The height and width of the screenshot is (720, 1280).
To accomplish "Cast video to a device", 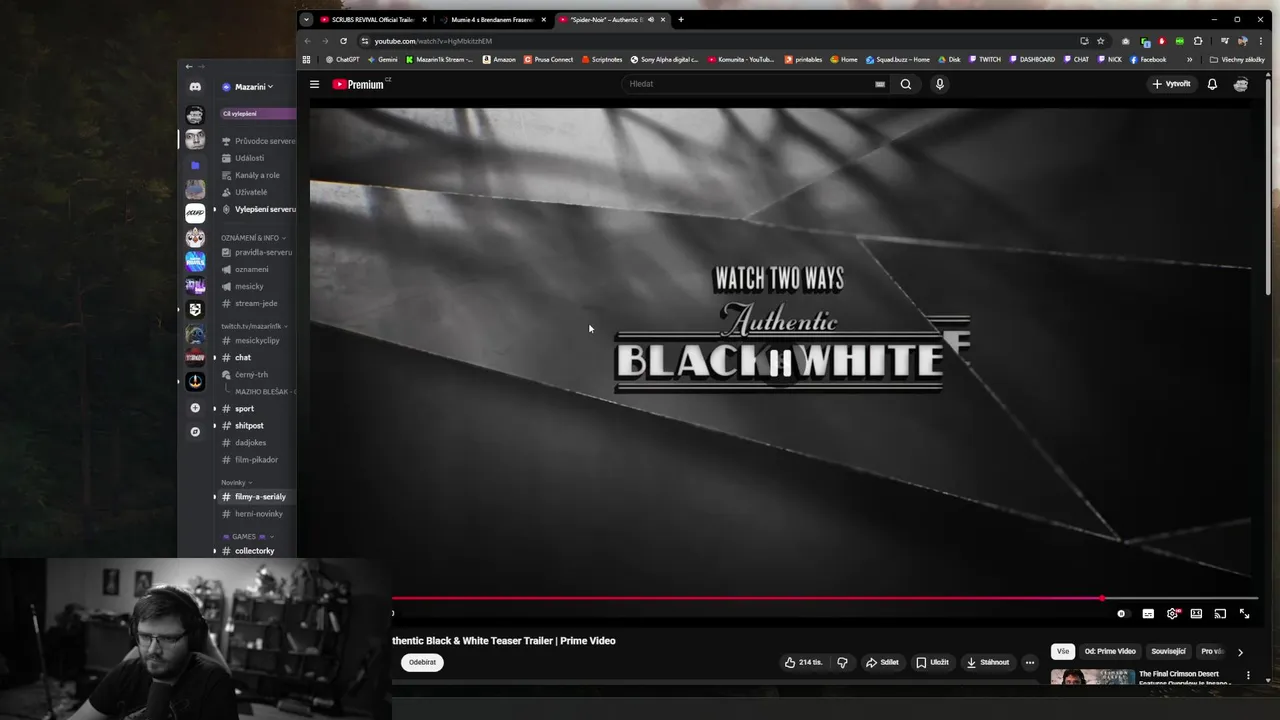I will (1220, 614).
